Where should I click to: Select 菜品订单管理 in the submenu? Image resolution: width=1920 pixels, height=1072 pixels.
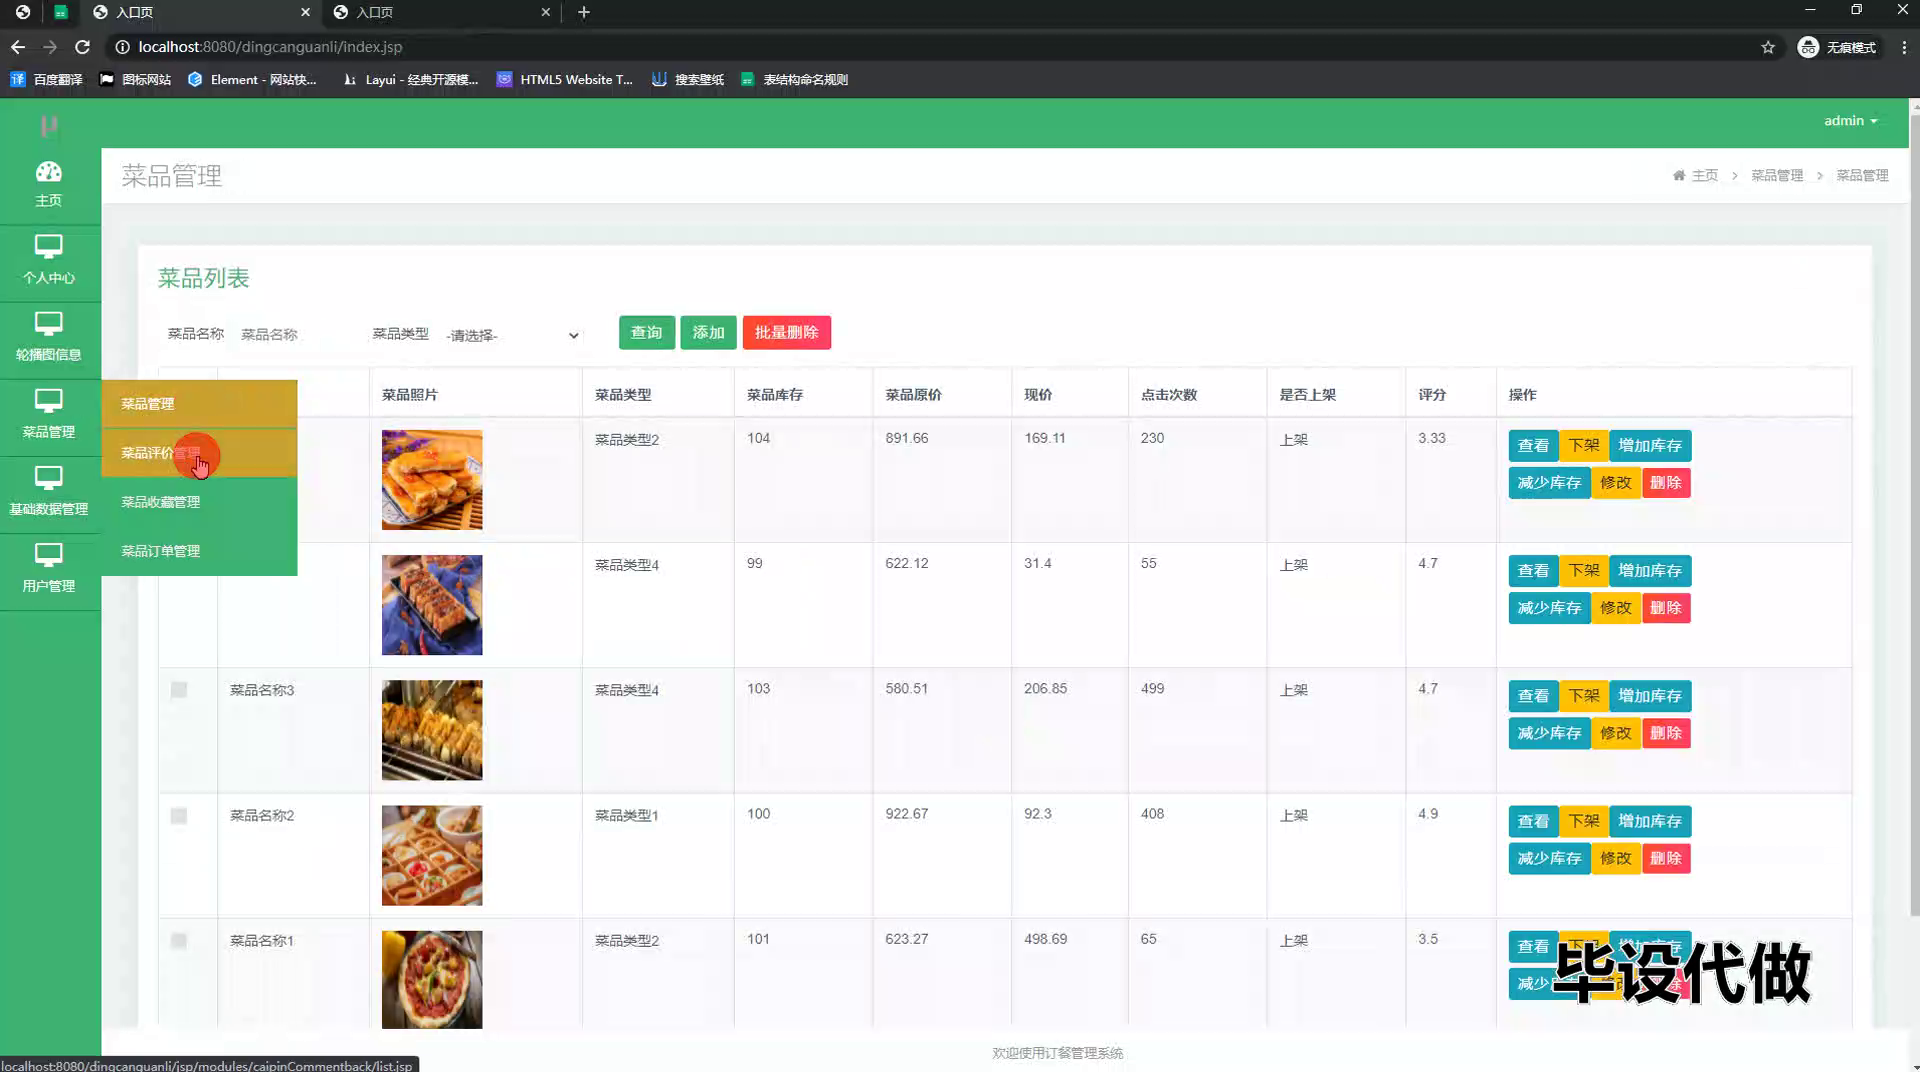pyautogui.click(x=199, y=551)
